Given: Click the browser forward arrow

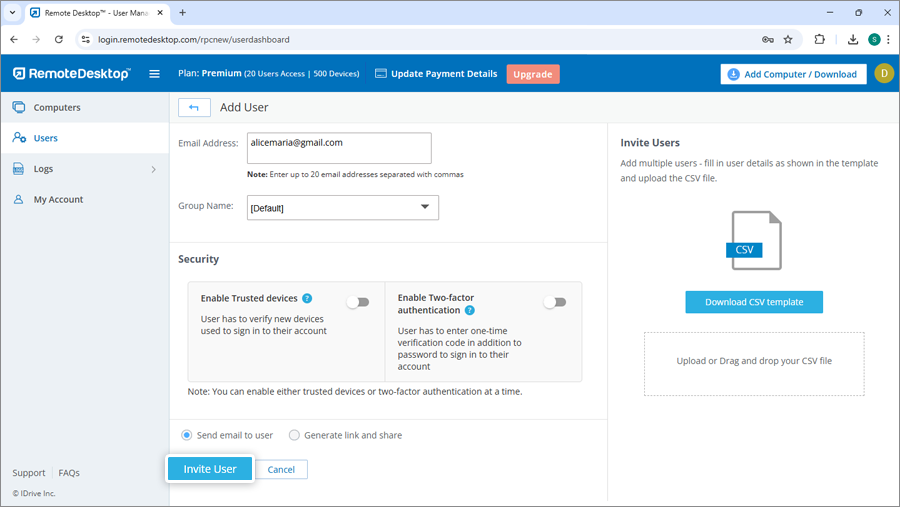Looking at the screenshot, I should tap(36, 40).
